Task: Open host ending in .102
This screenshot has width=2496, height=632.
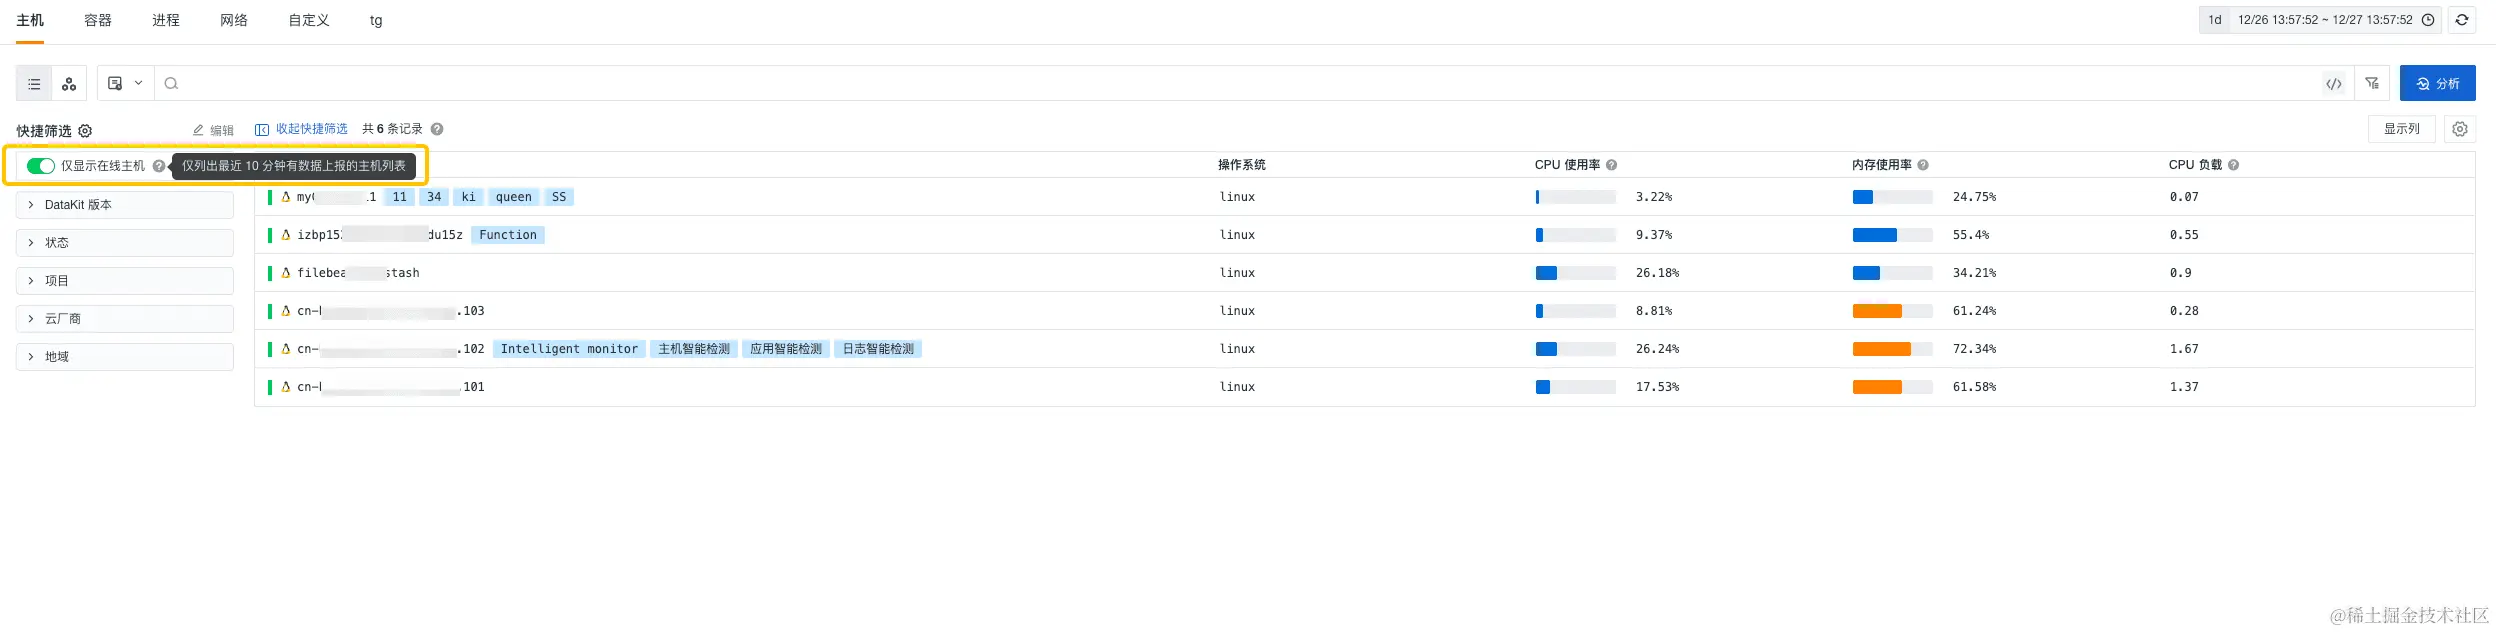Action: (391, 349)
